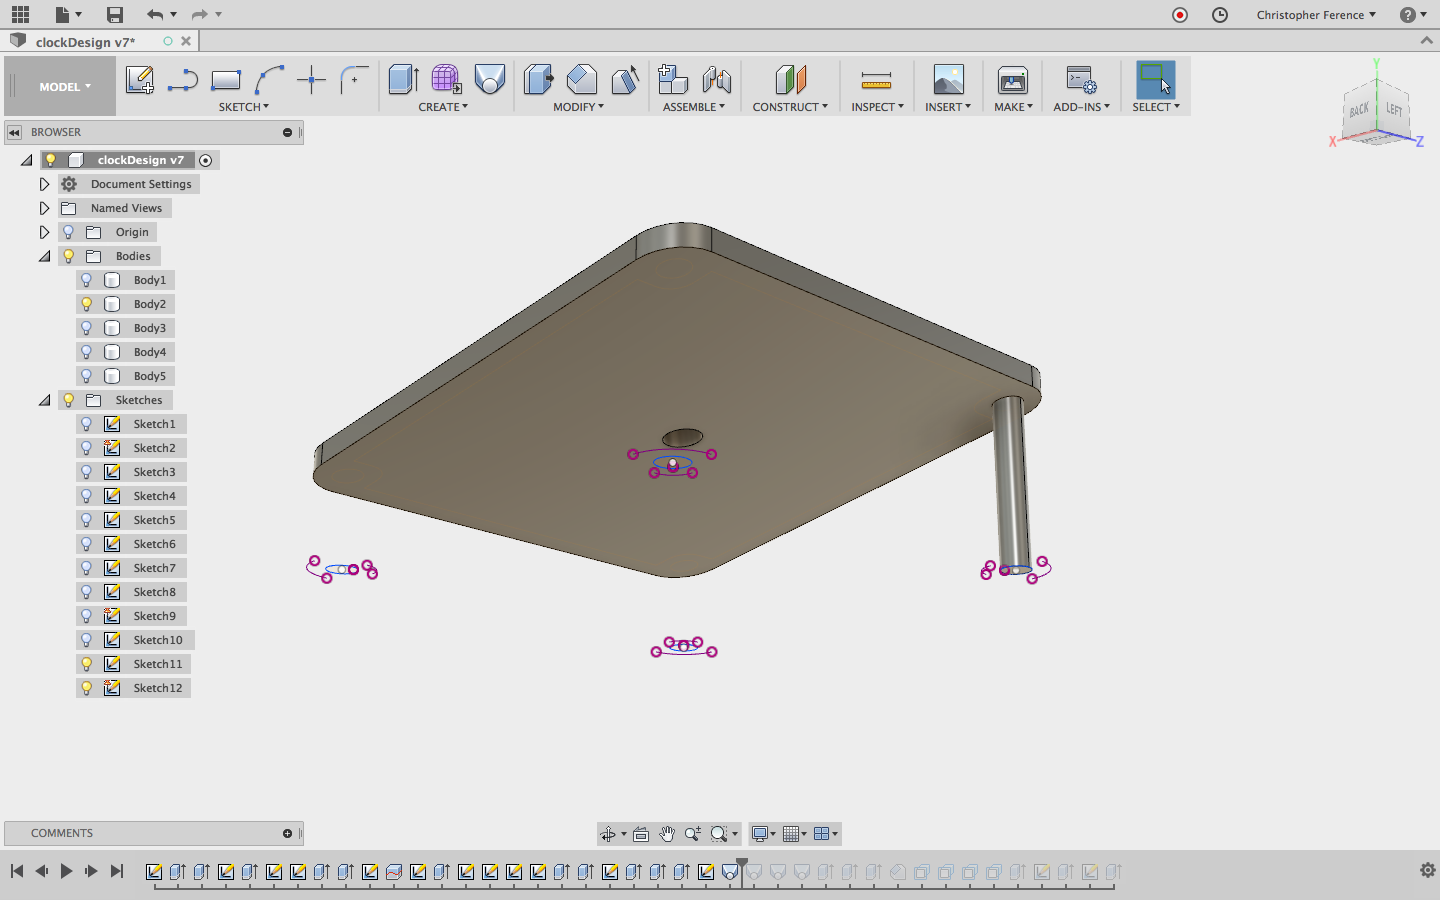Open the MODIFY menu

coord(579,107)
